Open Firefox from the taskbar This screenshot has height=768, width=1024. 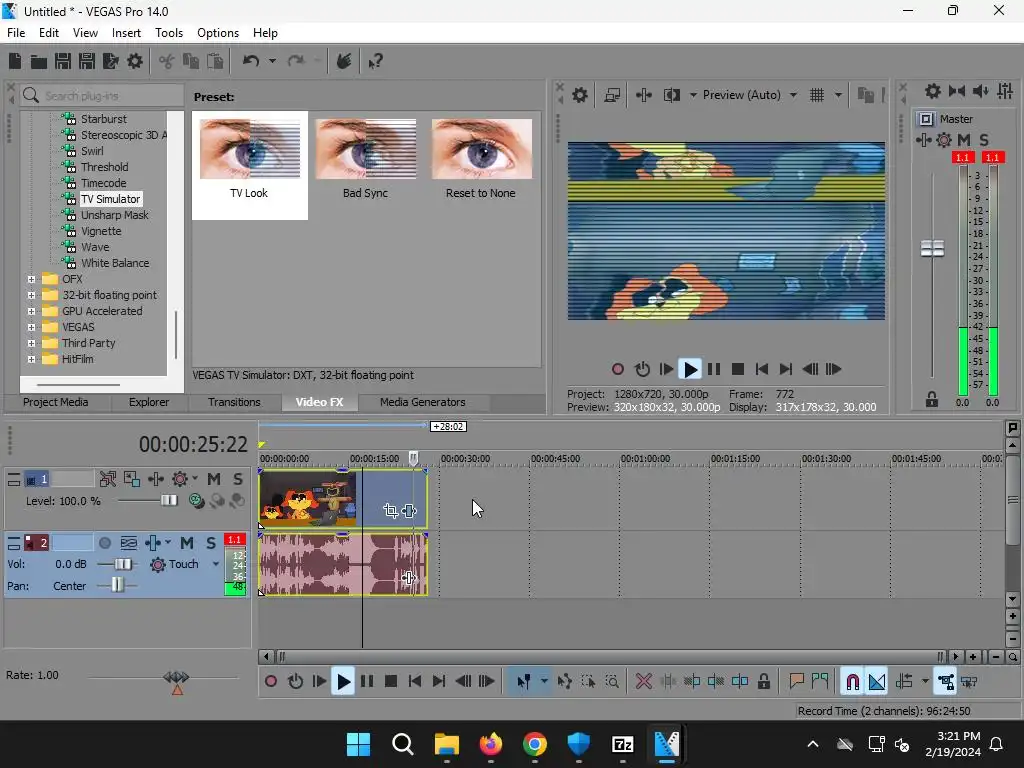(490, 744)
